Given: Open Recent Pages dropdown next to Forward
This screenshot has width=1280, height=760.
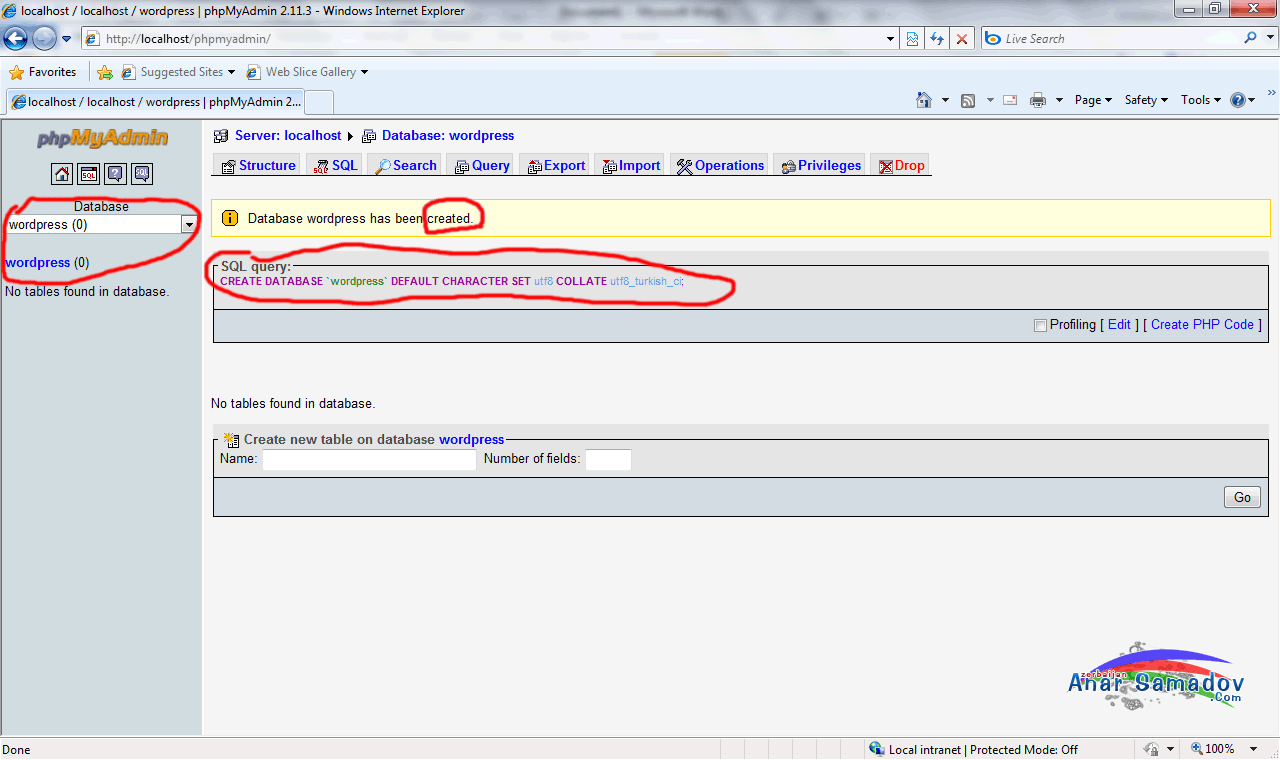Looking at the screenshot, I should [x=67, y=39].
